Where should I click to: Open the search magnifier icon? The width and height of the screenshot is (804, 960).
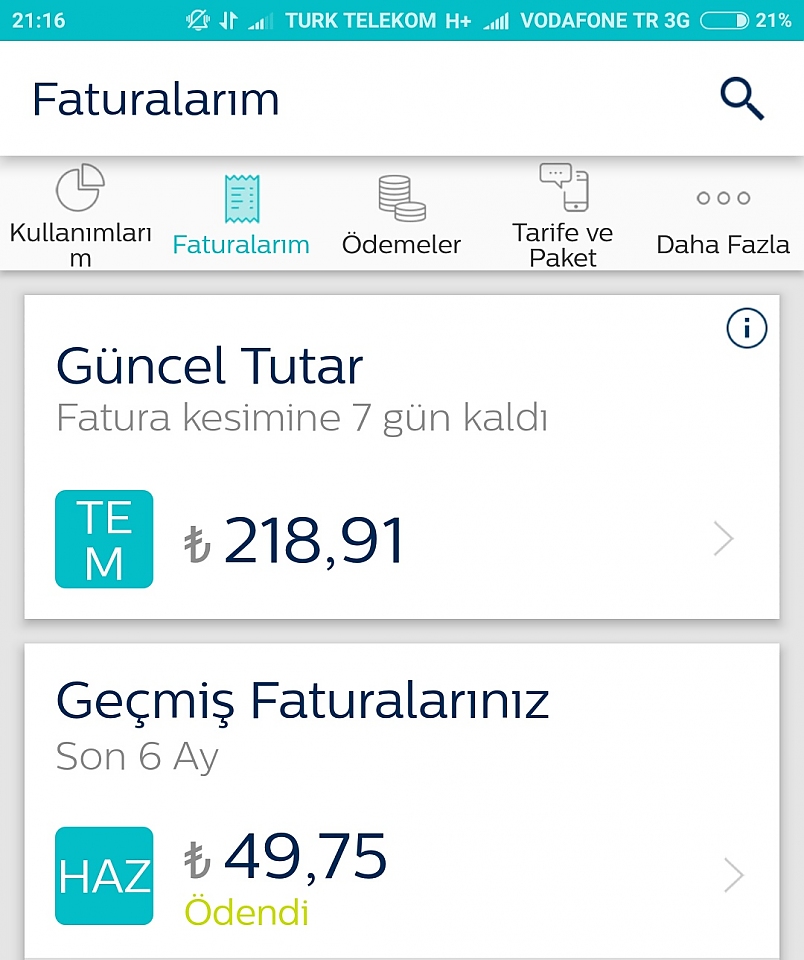[x=742, y=99]
